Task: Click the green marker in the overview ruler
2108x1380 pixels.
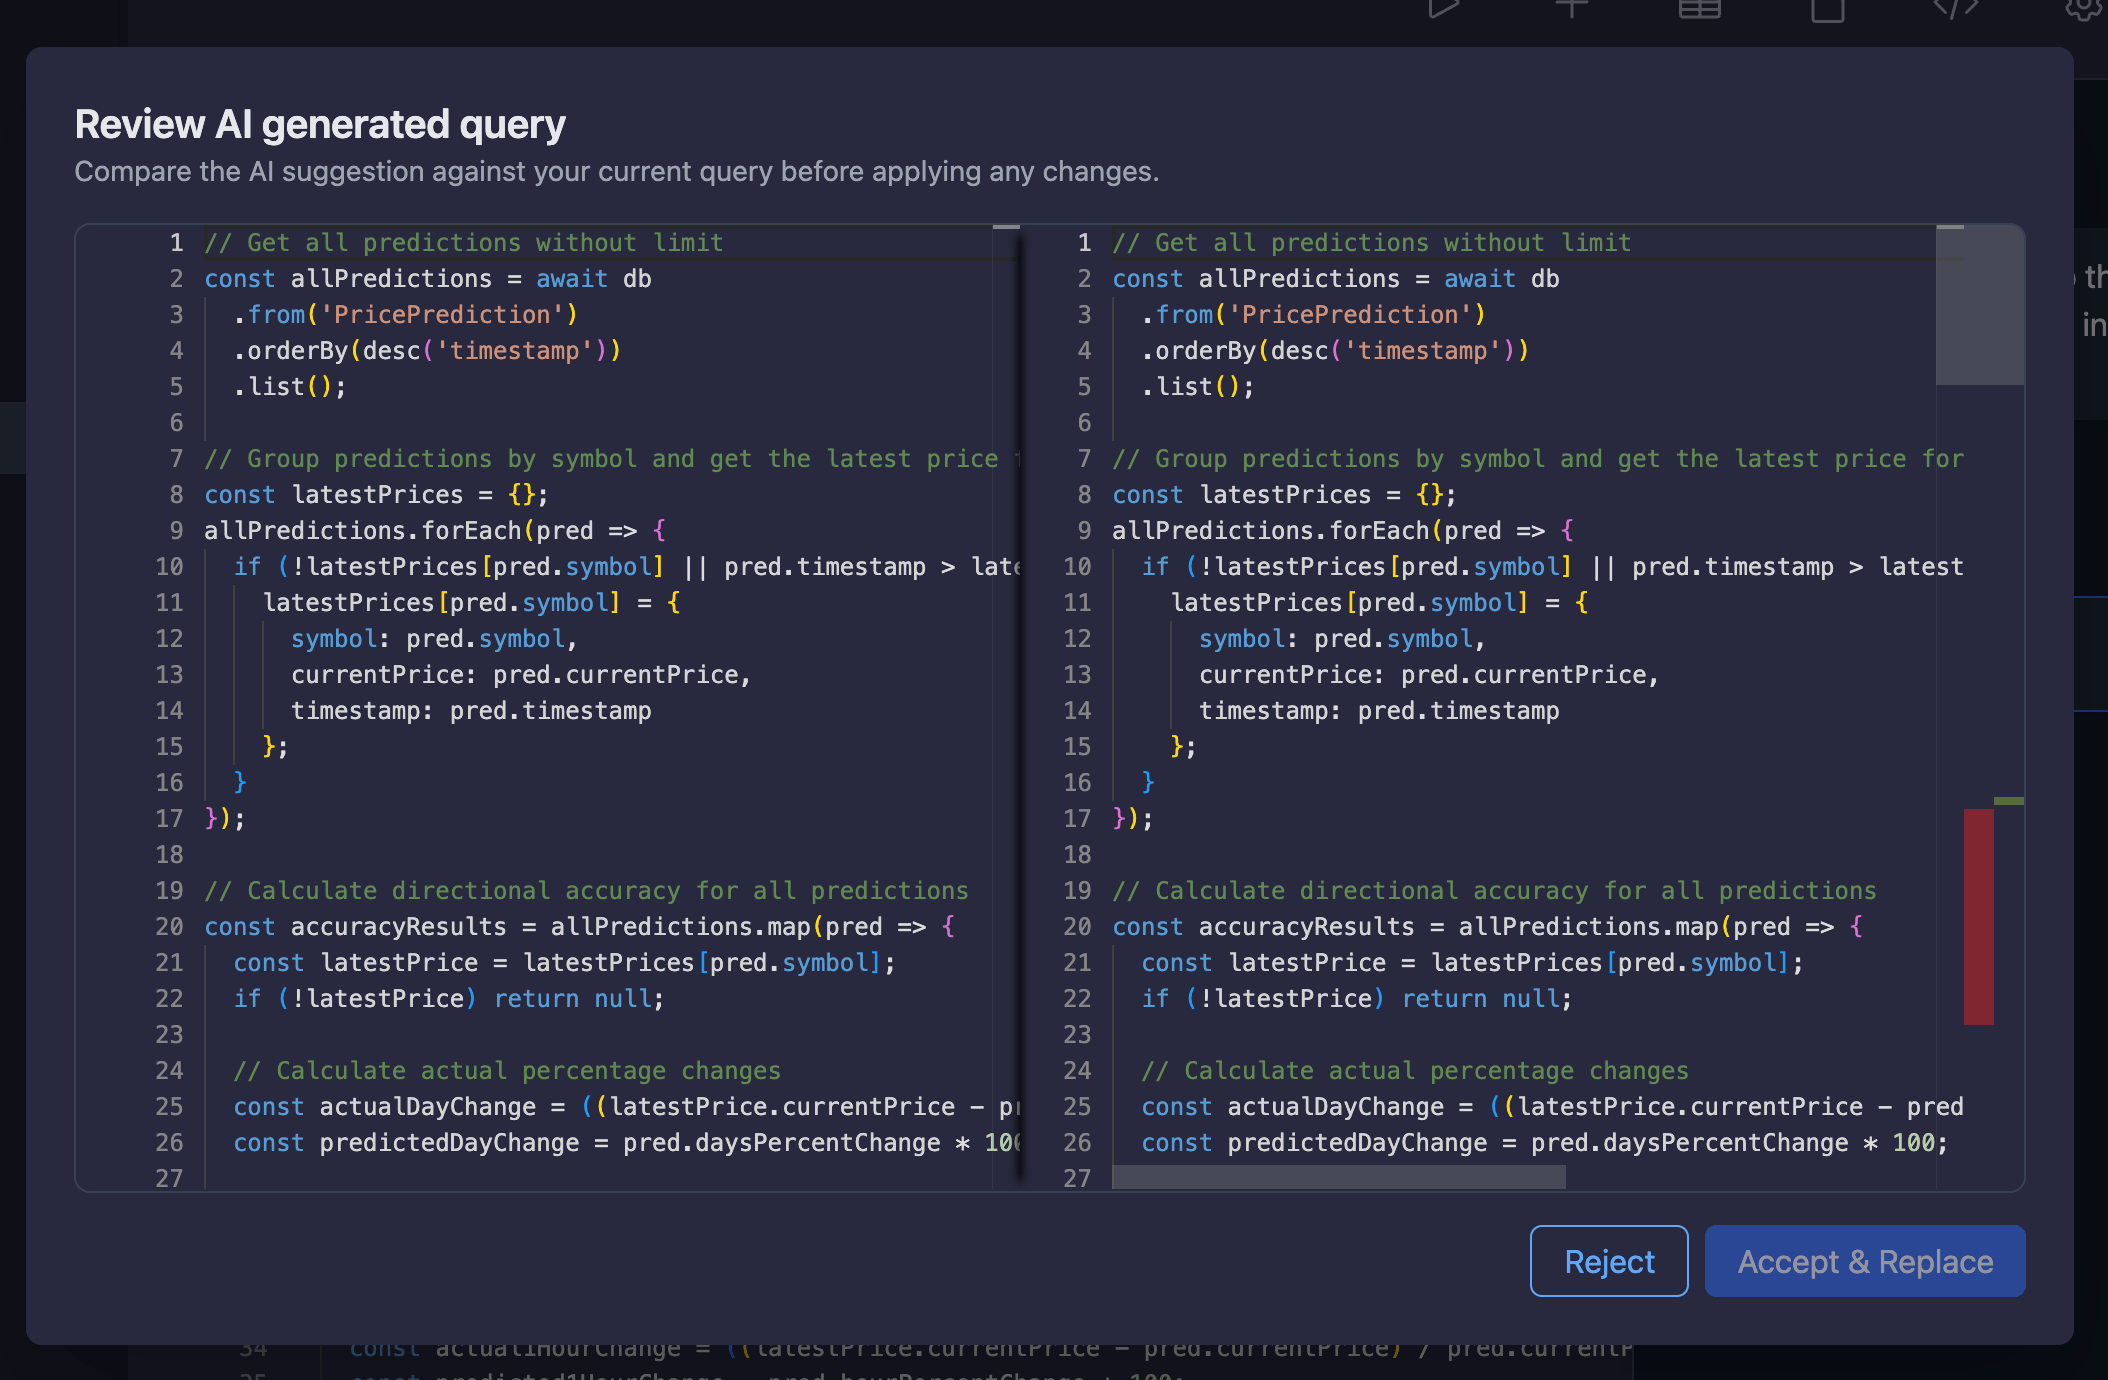Action: click(2008, 801)
